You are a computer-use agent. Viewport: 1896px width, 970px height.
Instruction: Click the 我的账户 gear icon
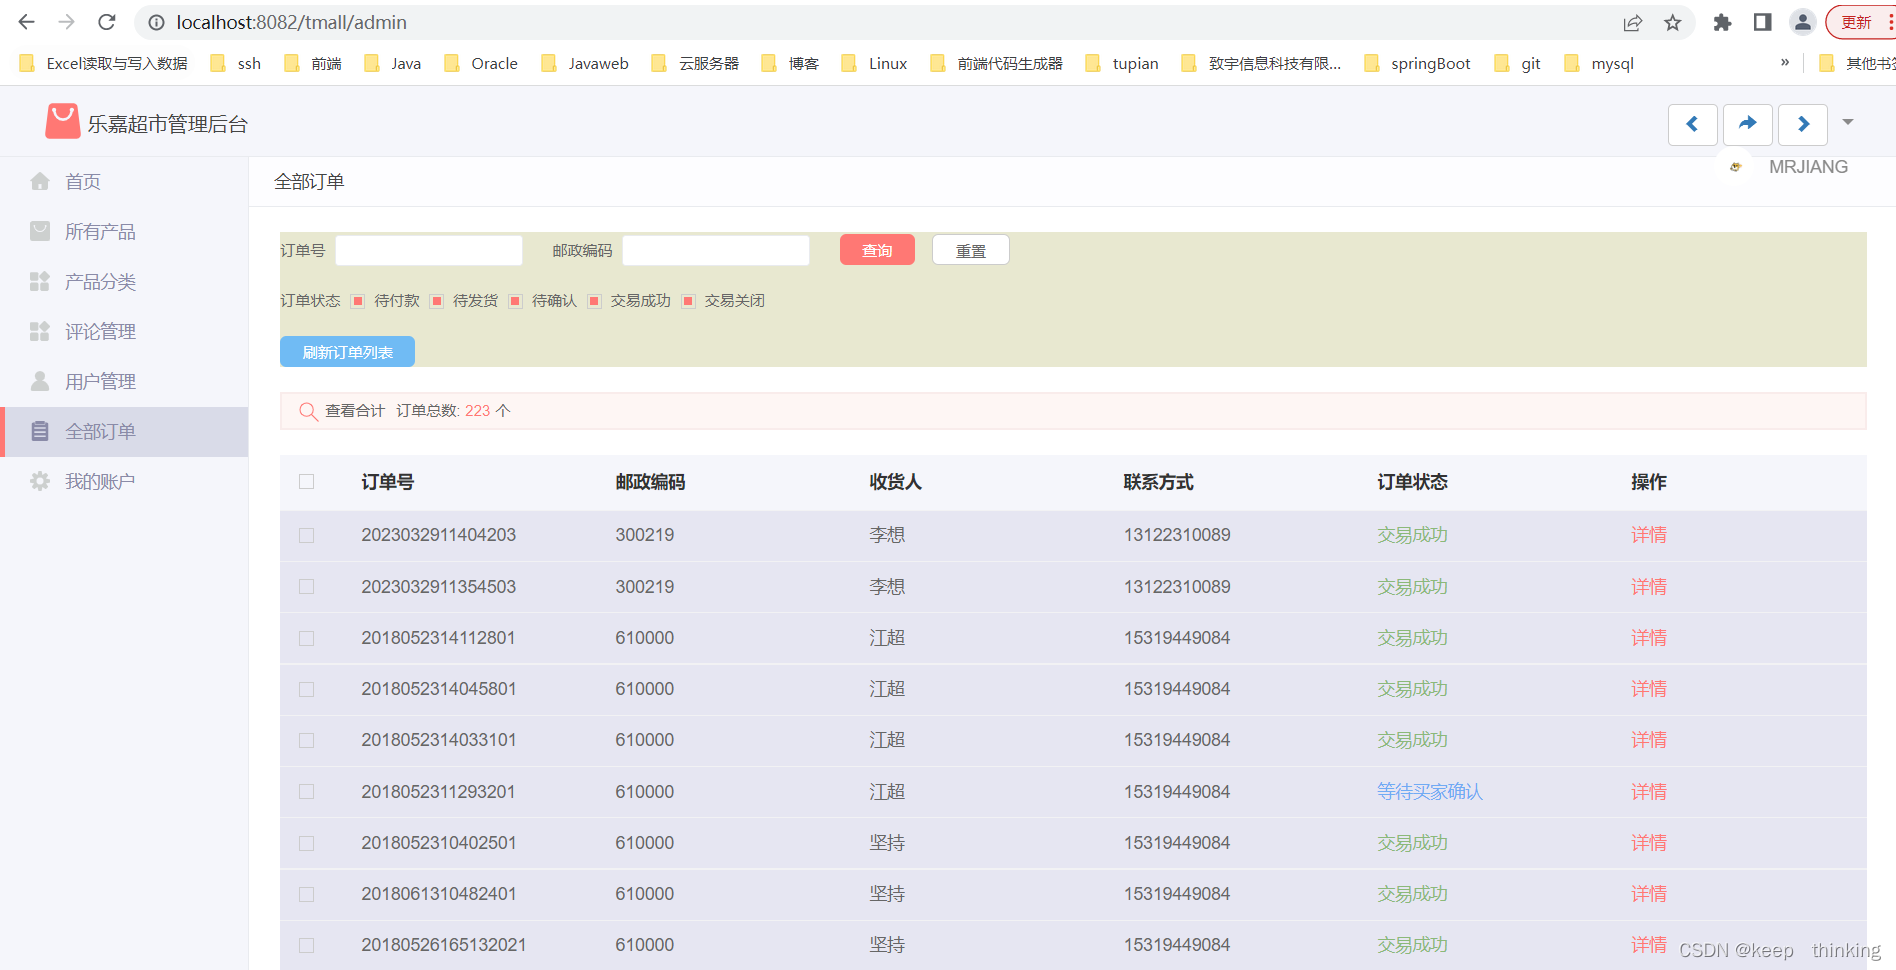[x=40, y=481]
